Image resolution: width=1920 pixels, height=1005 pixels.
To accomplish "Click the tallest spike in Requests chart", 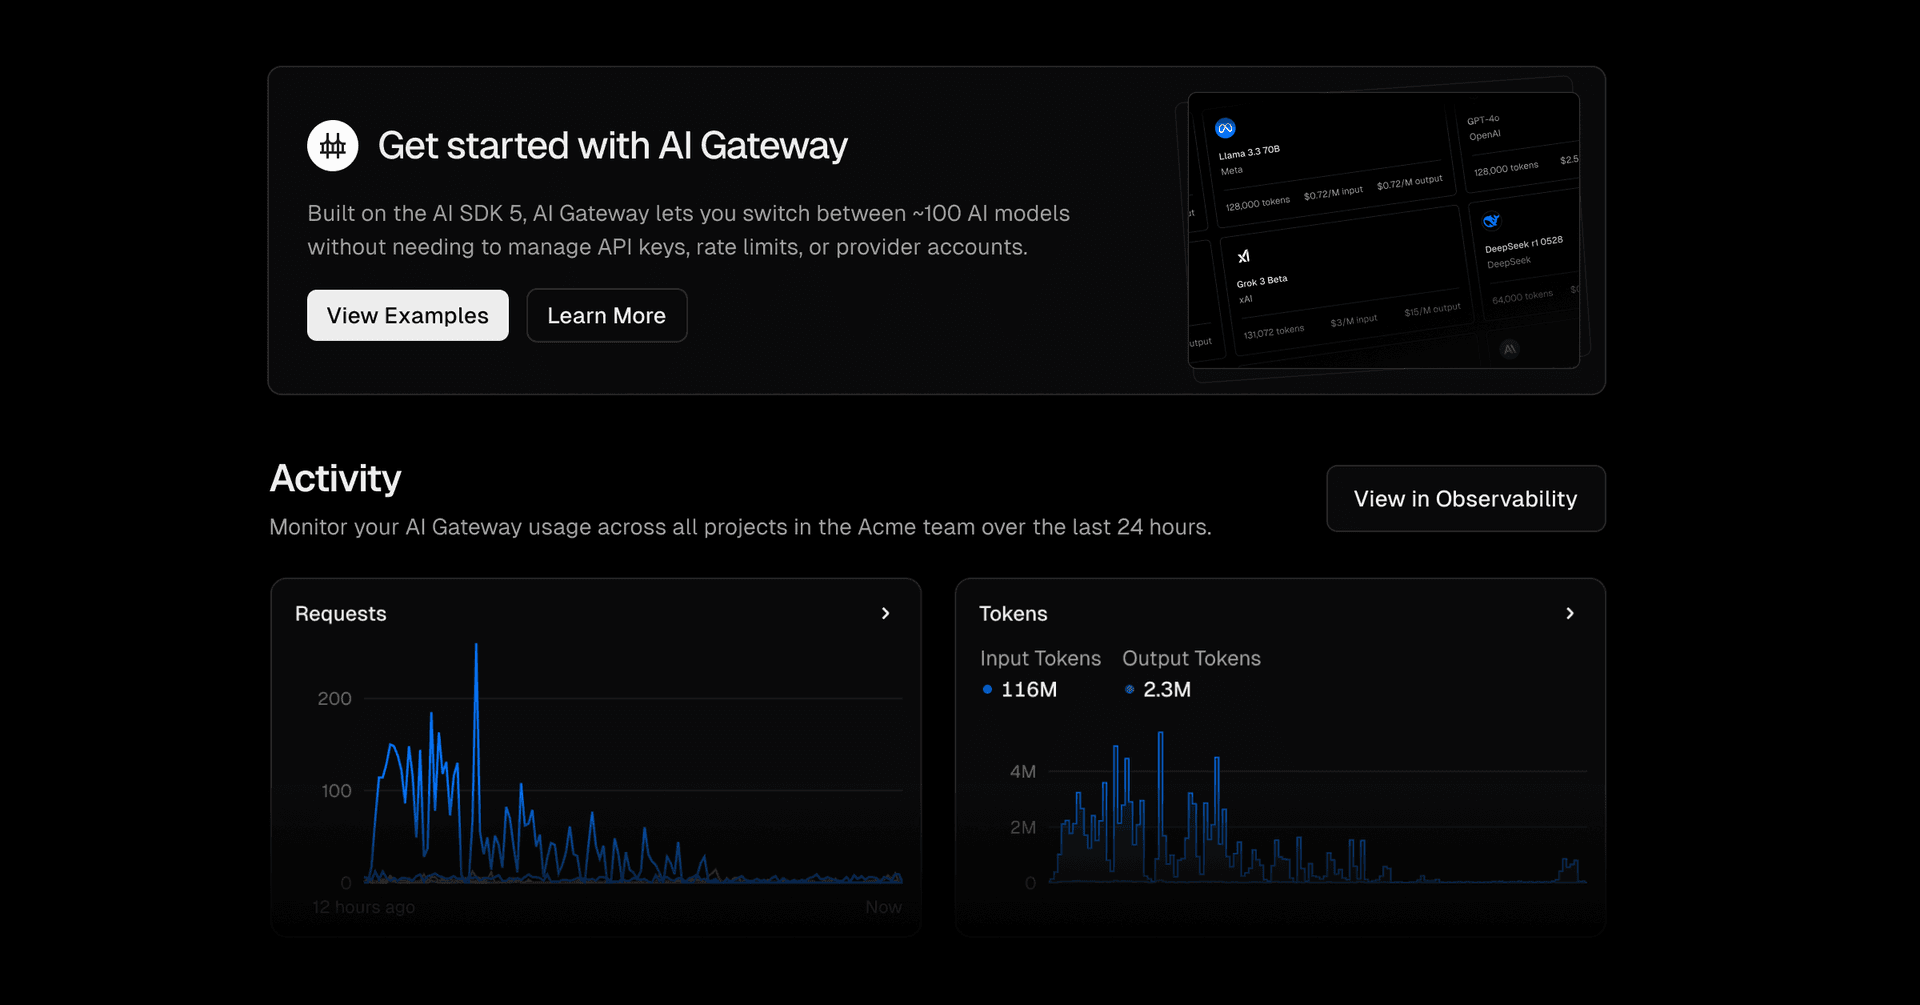I will point(476,650).
